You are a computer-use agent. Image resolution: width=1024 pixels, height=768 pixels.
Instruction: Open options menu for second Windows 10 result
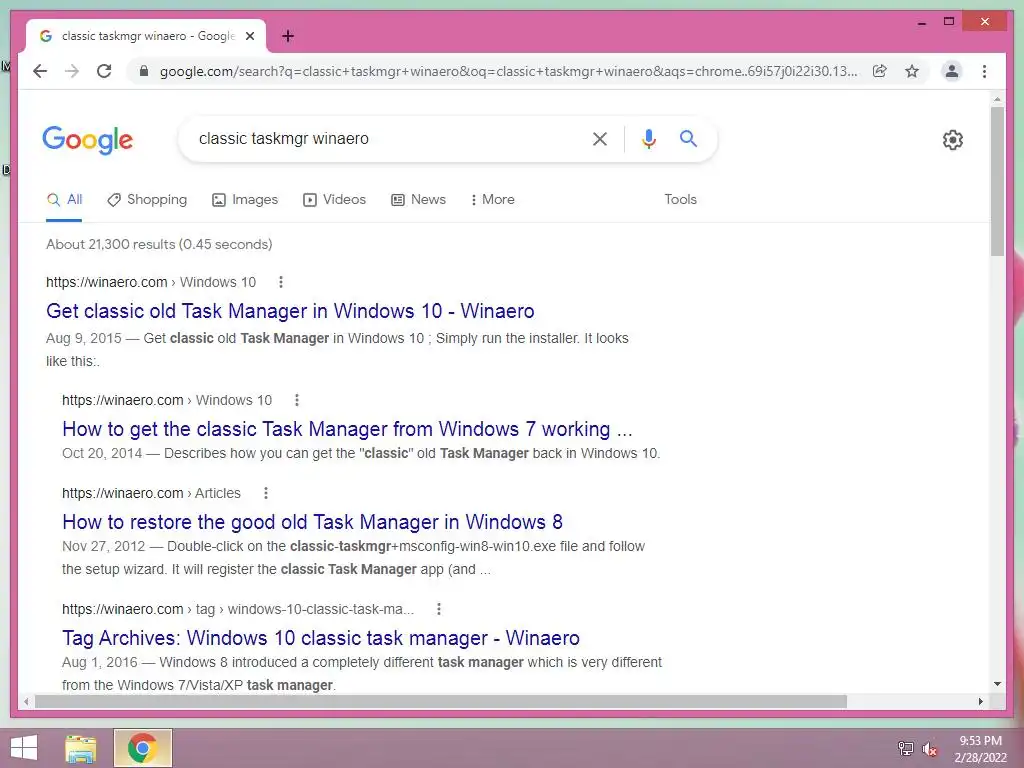[296, 400]
